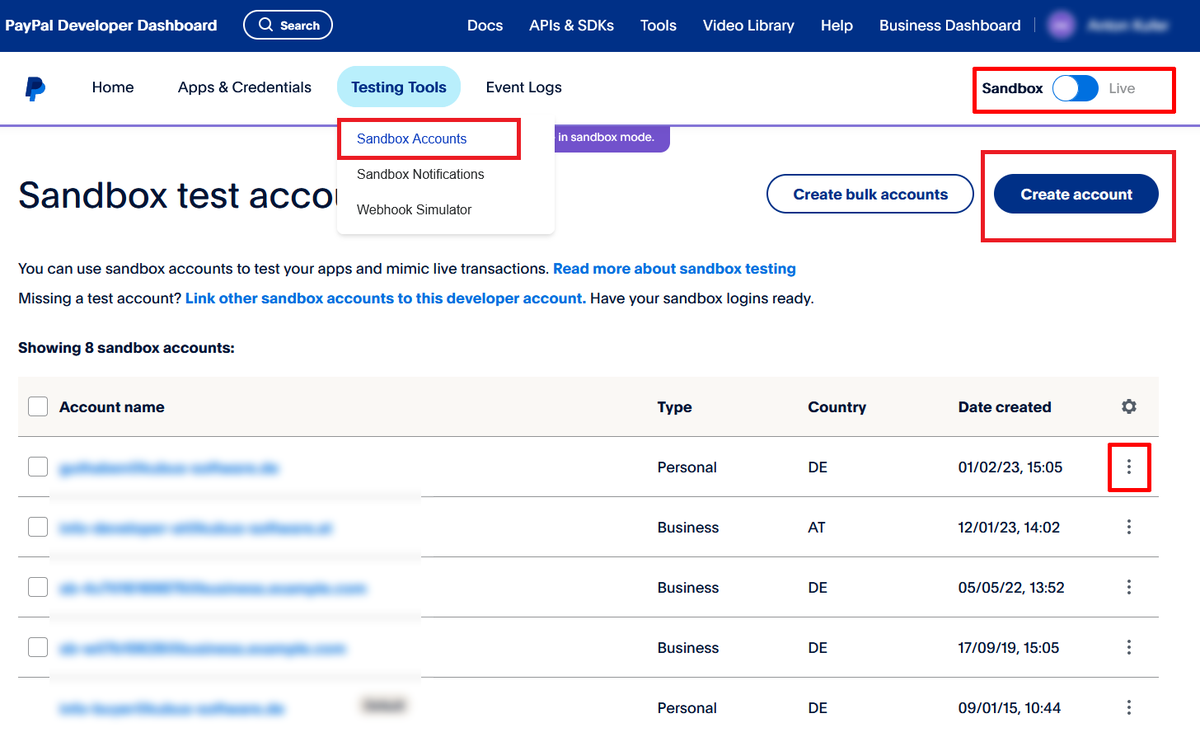Open the blurred account link dated 17/09/19

tap(202, 648)
